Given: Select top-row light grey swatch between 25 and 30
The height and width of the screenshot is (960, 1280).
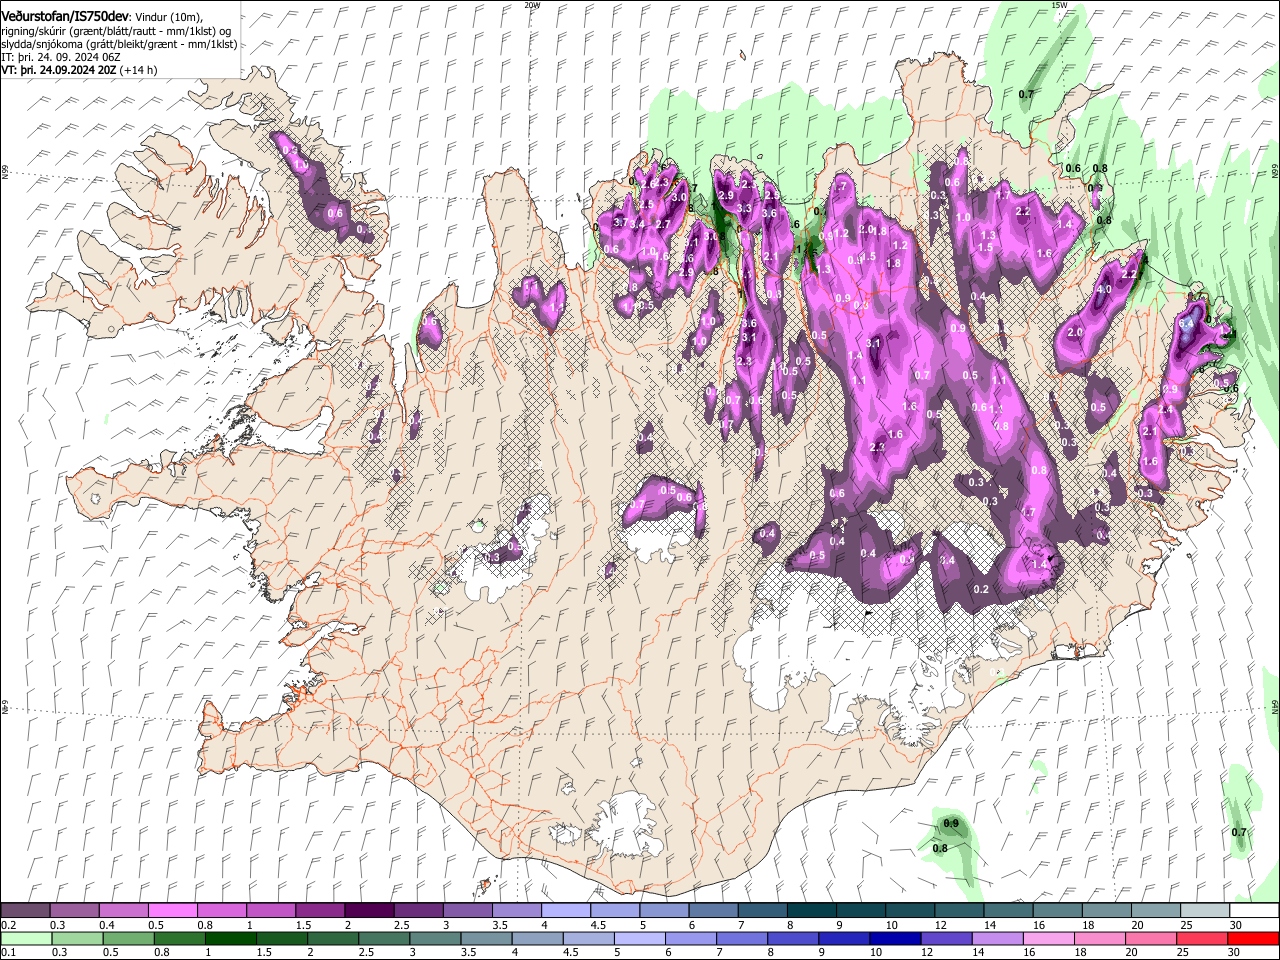Looking at the screenshot, I should tap(1205, 911).
